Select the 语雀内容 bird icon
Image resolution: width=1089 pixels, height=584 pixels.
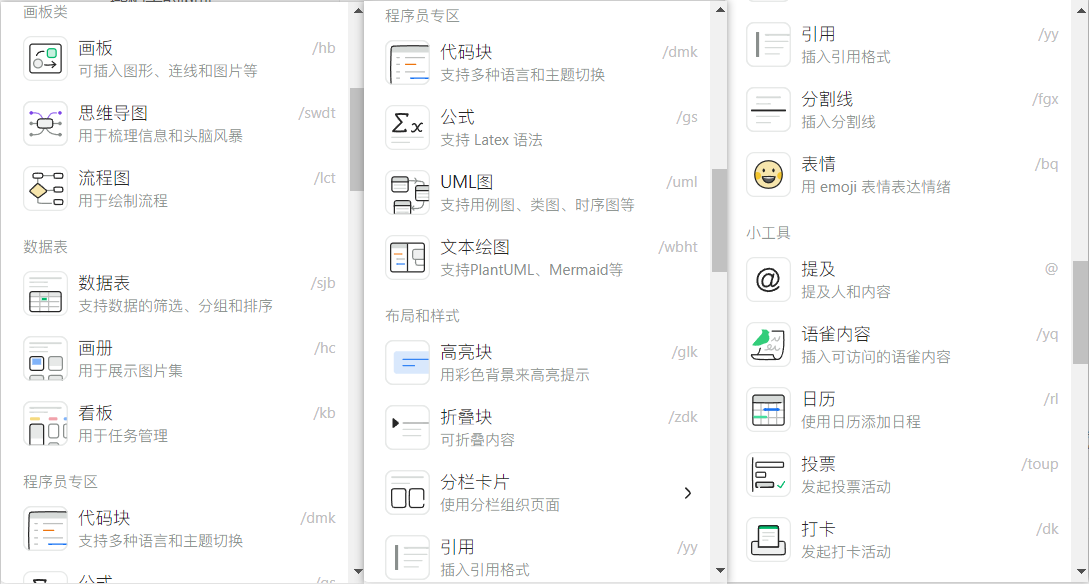[x=768, y=345]
